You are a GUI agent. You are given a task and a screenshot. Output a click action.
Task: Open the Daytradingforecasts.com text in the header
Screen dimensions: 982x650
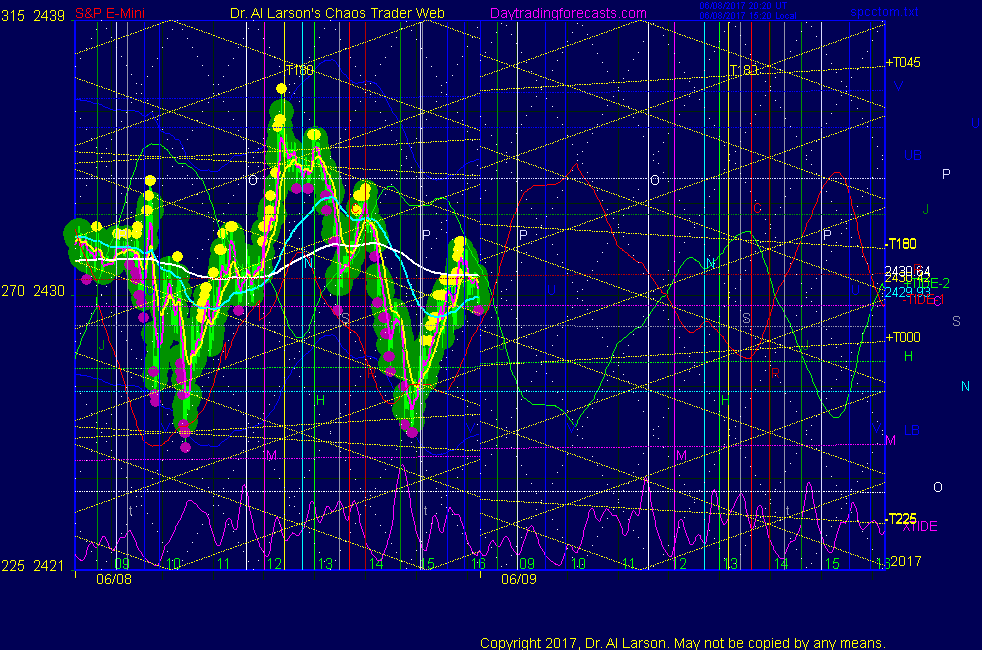568,13
